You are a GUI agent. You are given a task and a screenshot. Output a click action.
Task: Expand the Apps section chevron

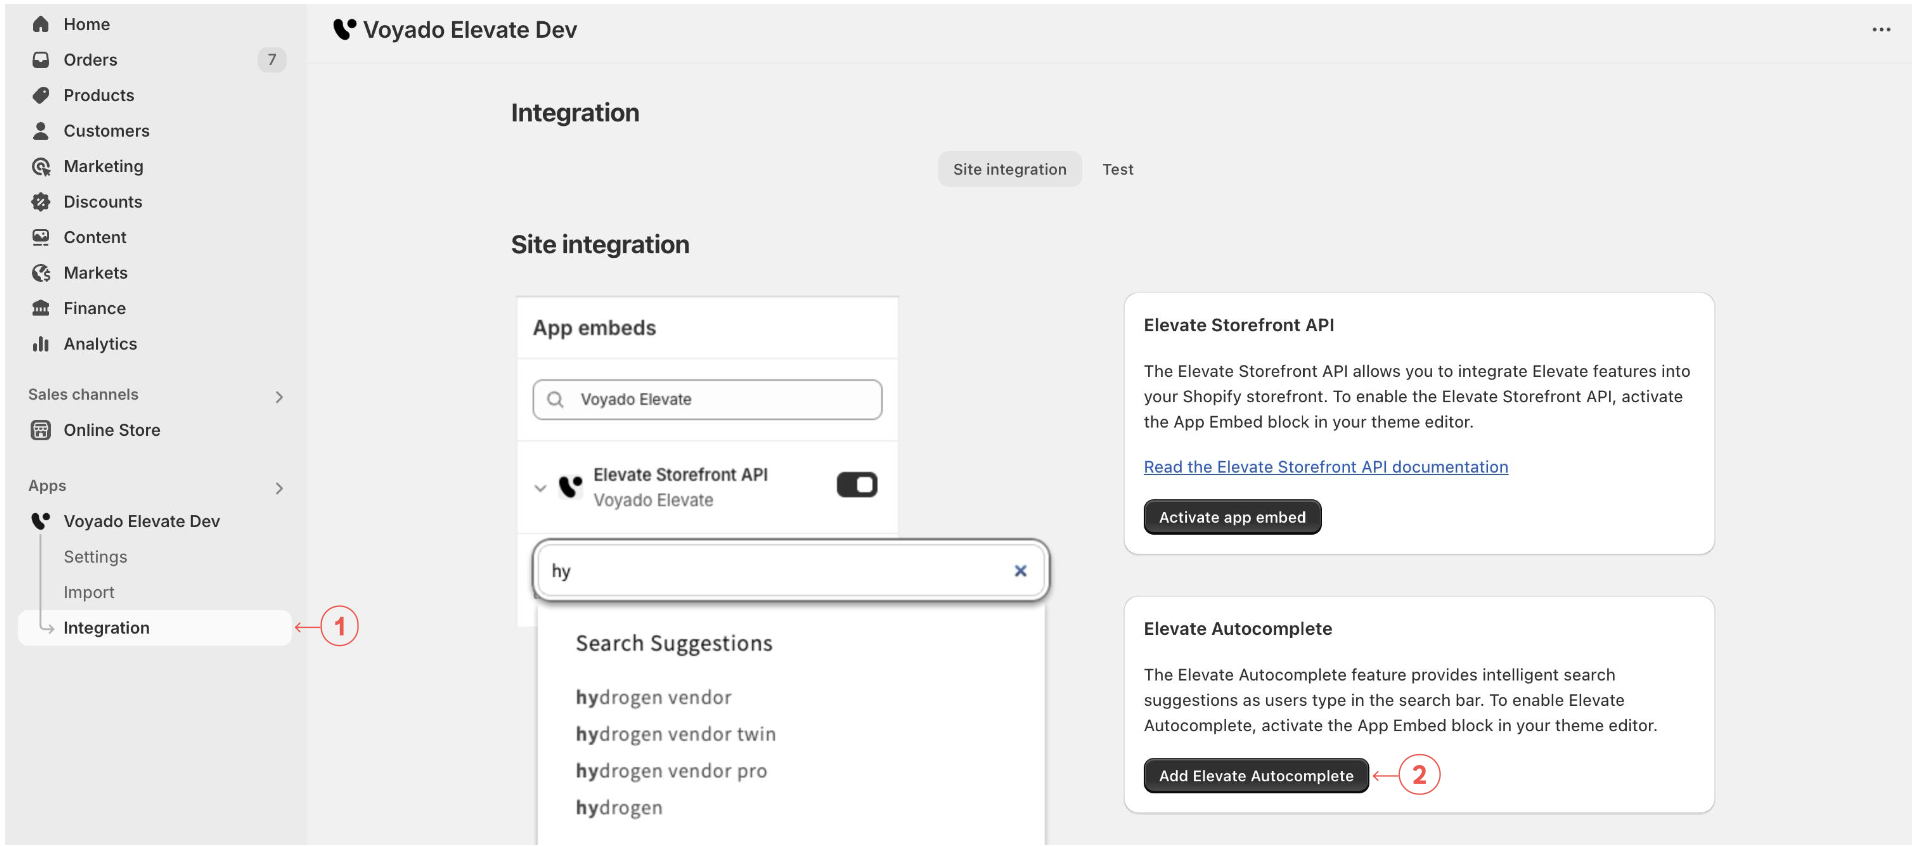(x=279, y=488)
